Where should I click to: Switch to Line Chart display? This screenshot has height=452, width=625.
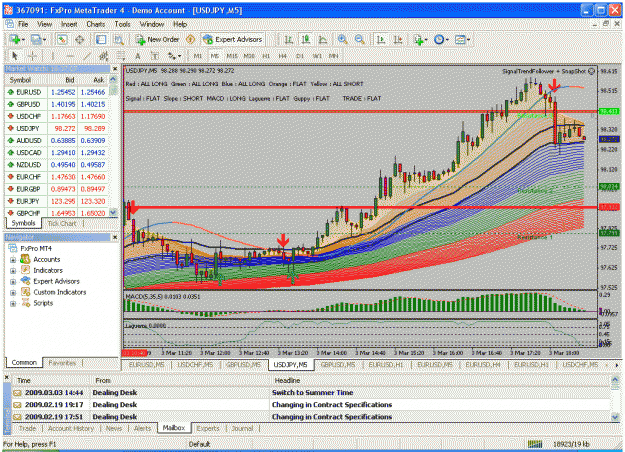pyautogui.click(x=323, y=39)
